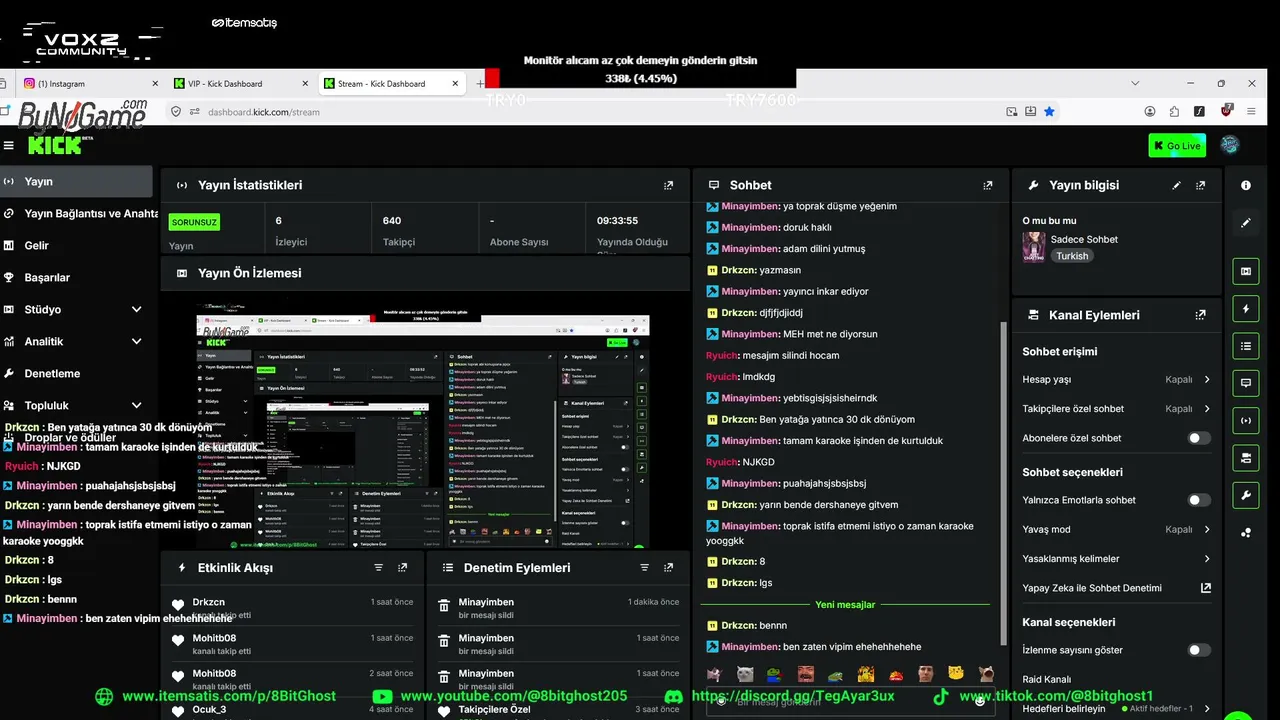The image size is (1280, 720).
Task: Open the Firefox account icon
Action: coord(1150,112)
